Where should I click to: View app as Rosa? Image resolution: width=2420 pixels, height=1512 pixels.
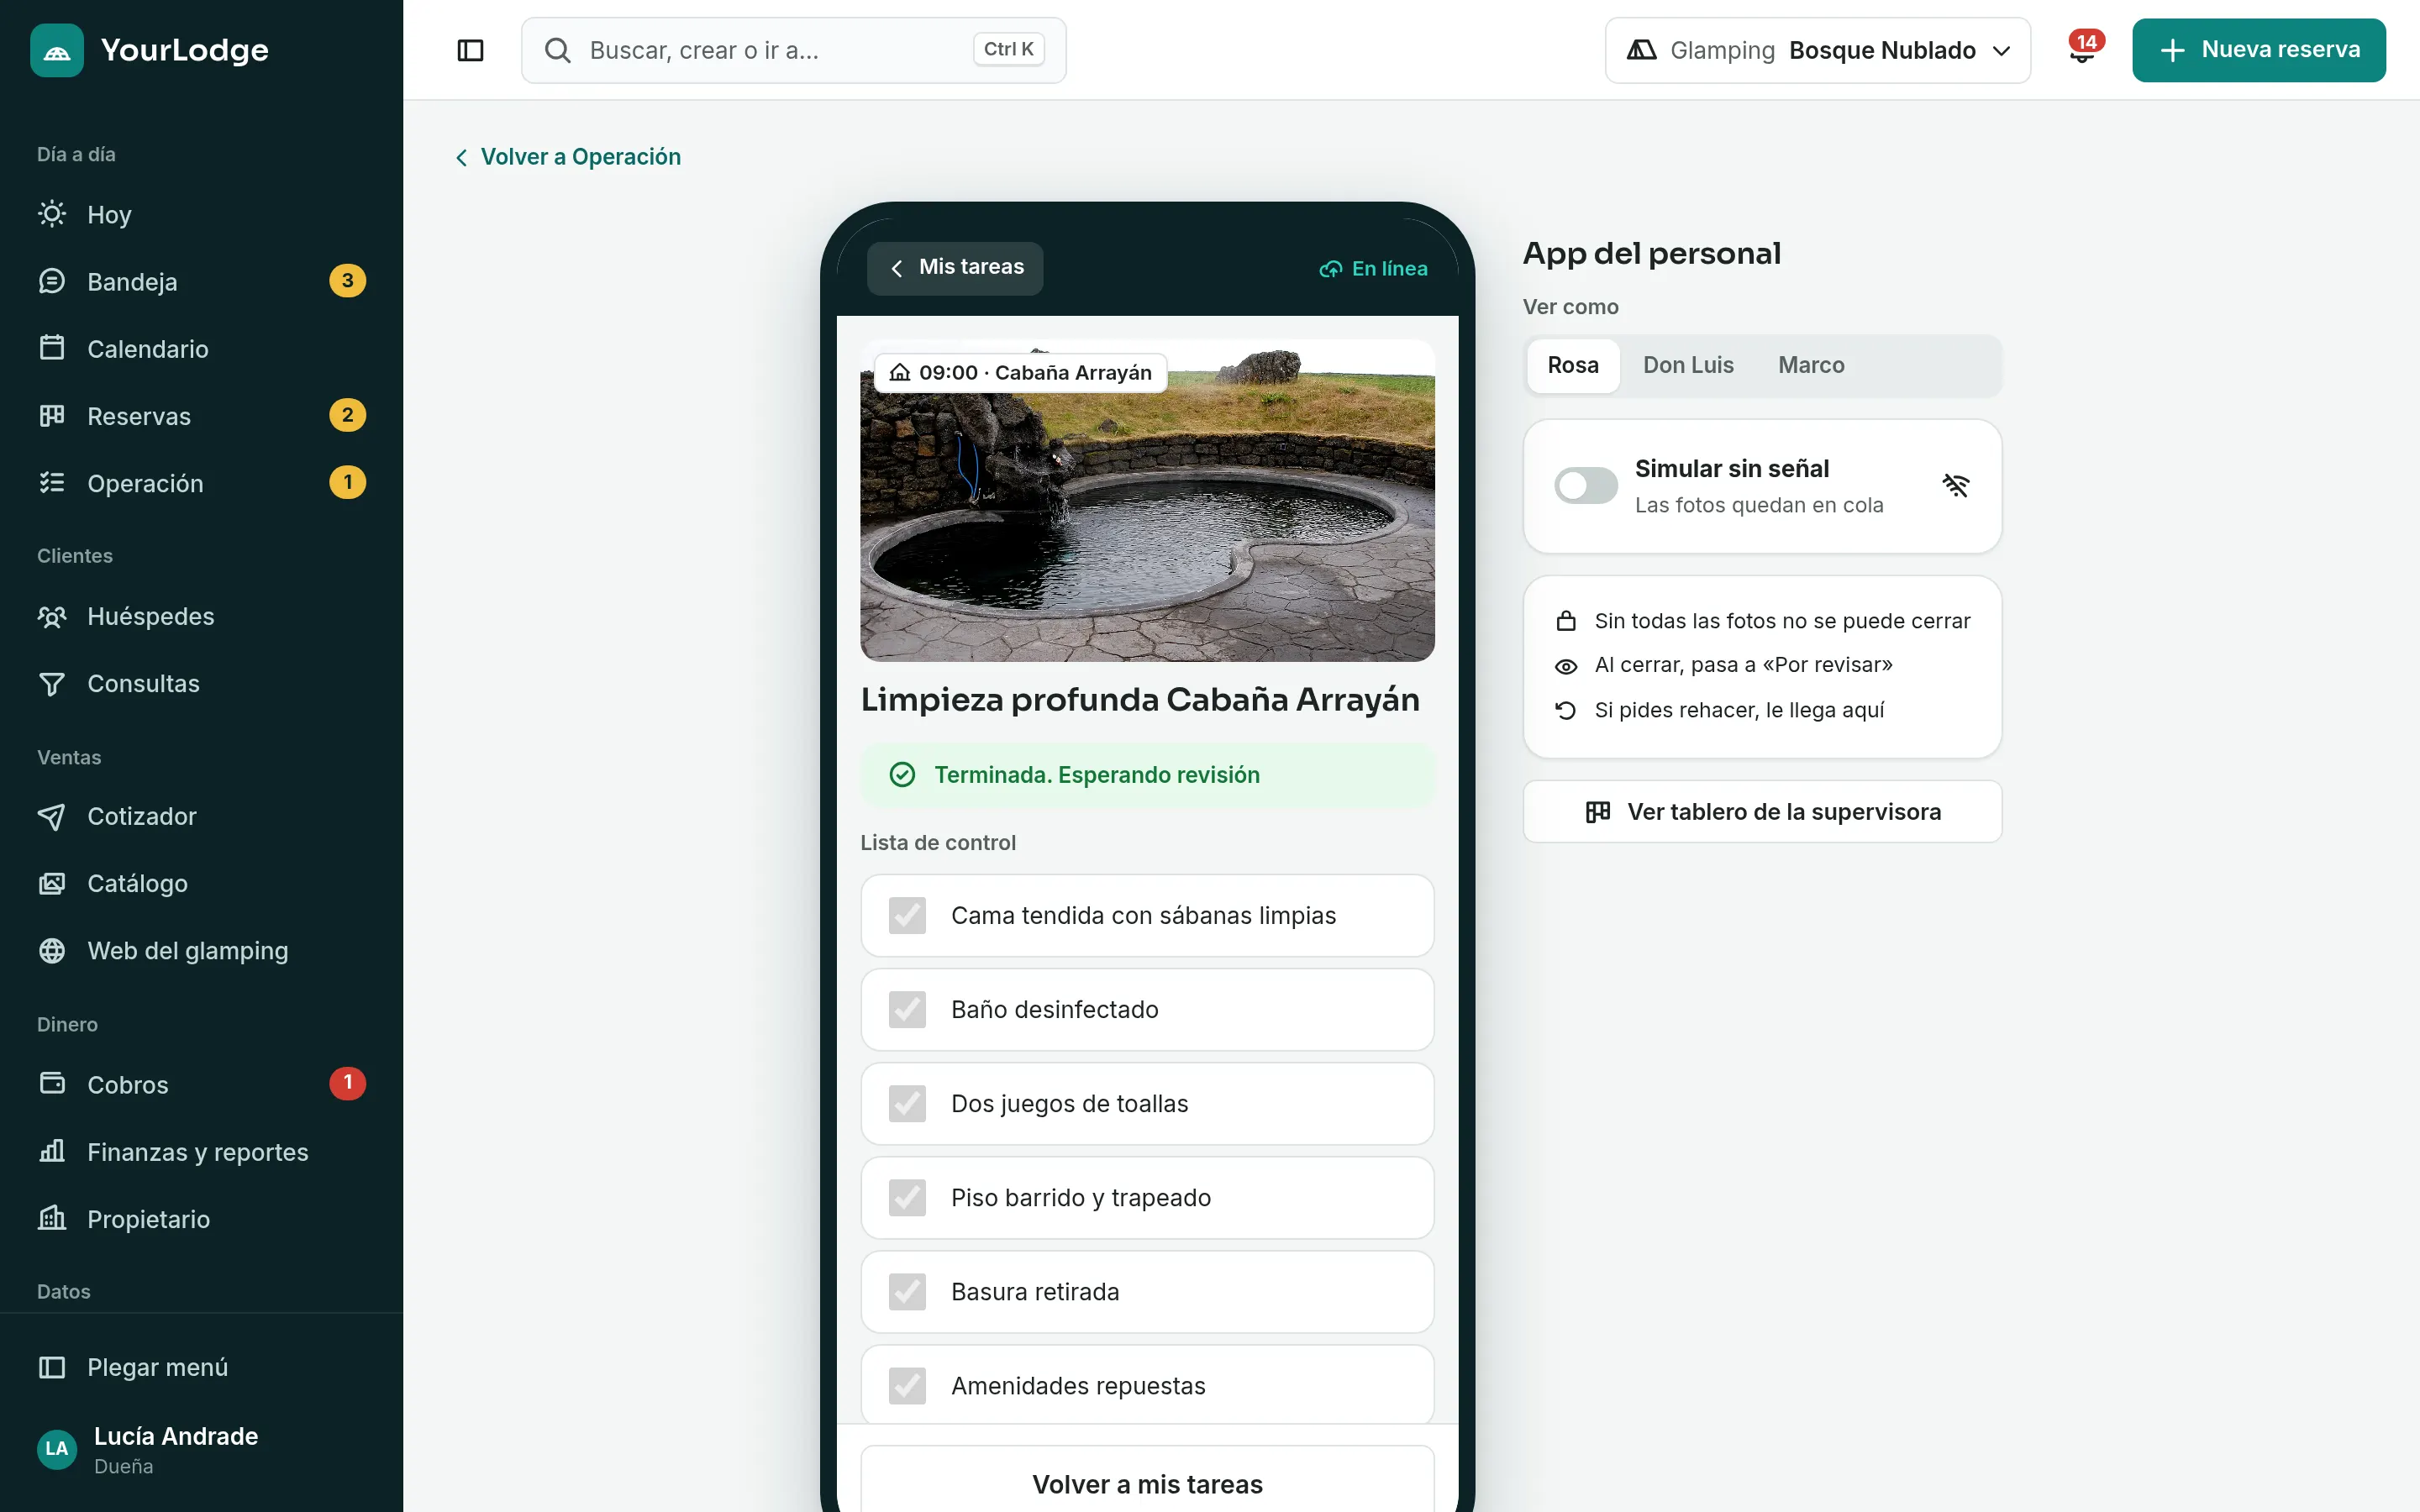[1573, 365]
